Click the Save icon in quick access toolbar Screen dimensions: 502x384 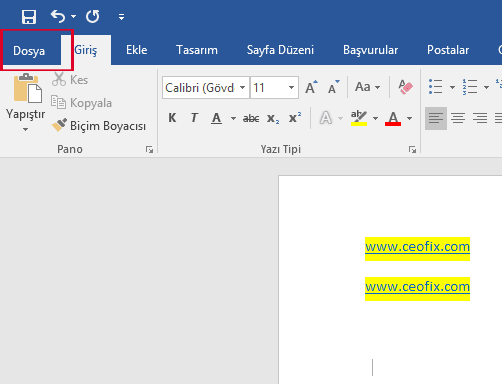click(29, 17)
